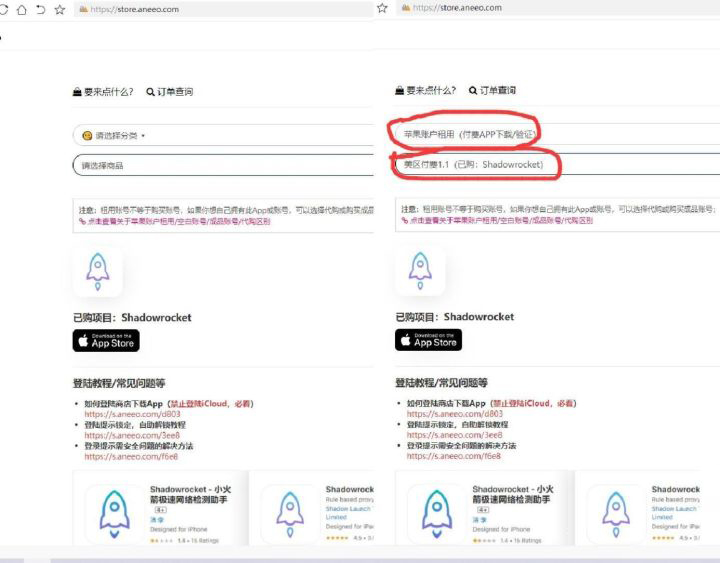Click the bookmark star beside the right address bar
Viewport: 720px width, 563px height.
tap(383, 8)
